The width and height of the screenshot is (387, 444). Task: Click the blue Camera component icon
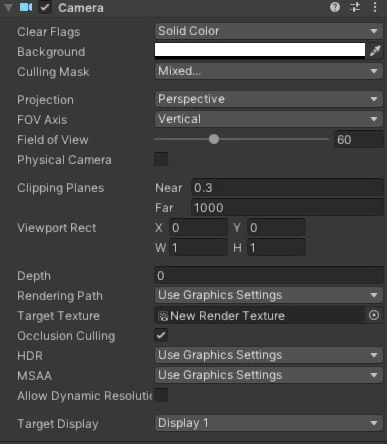pyautogui.click(x=26, y=7)
